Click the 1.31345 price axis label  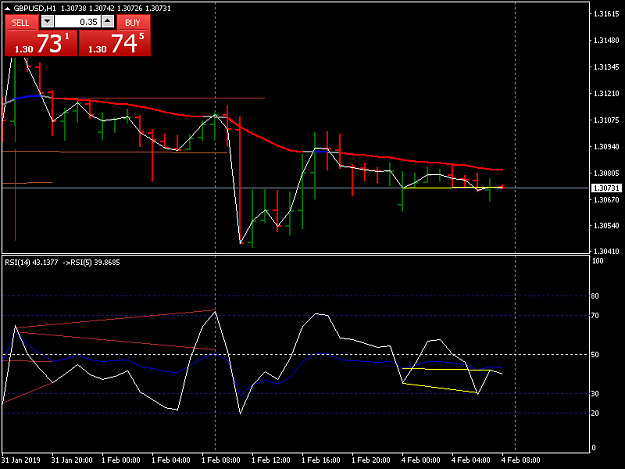click(606, 67)
